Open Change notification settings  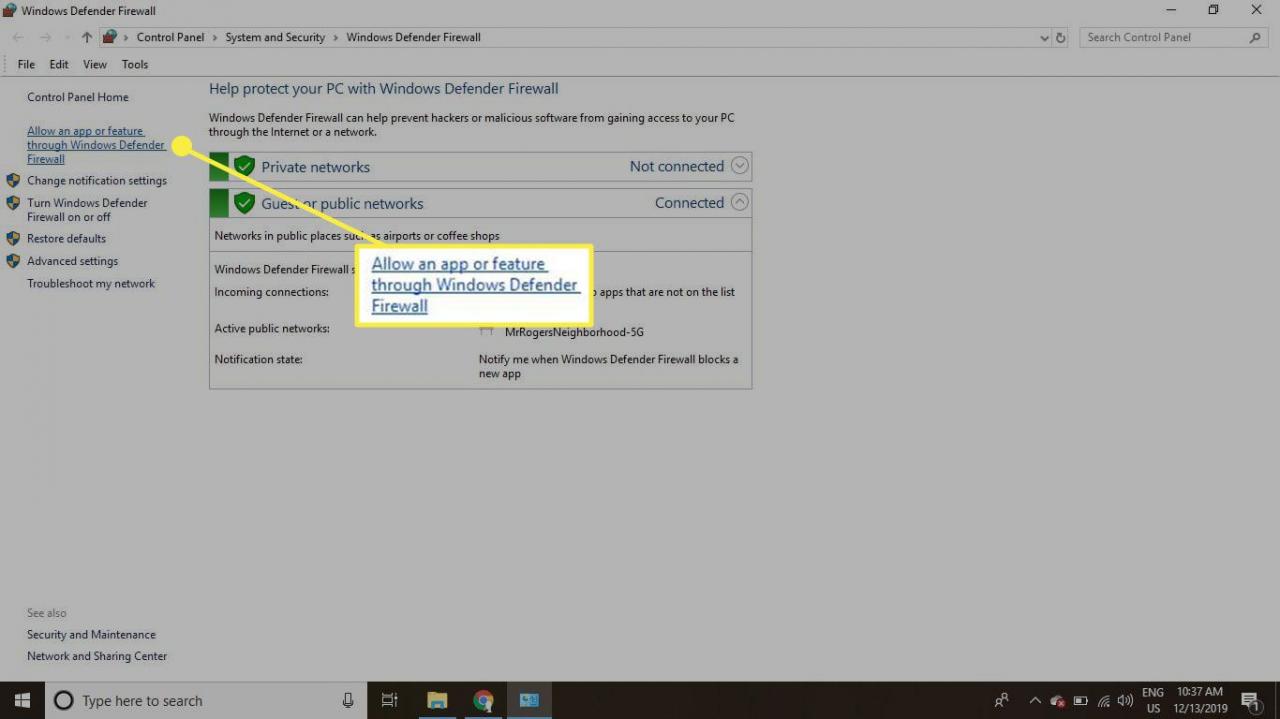click(97, 181)
